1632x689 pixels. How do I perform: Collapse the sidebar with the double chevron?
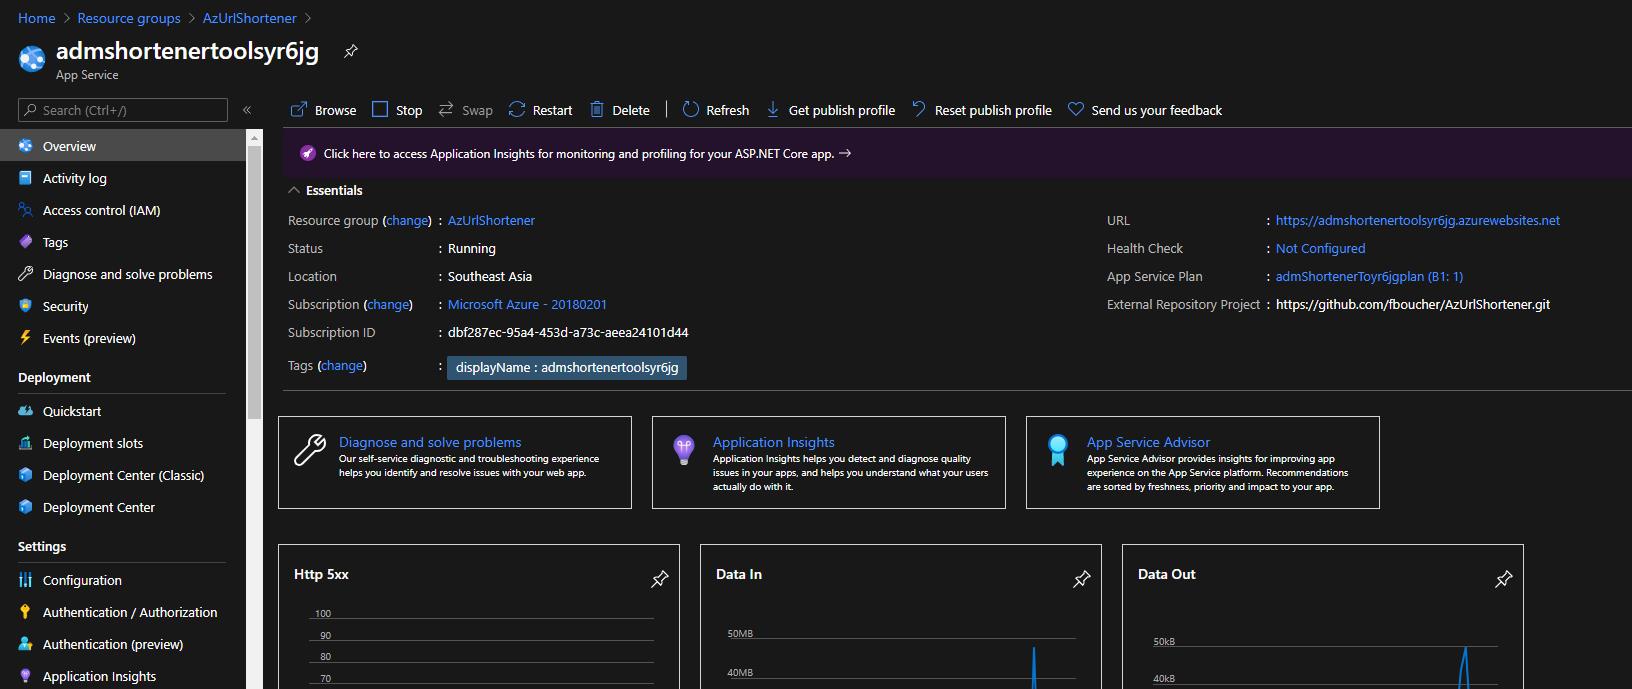(247, 110)
